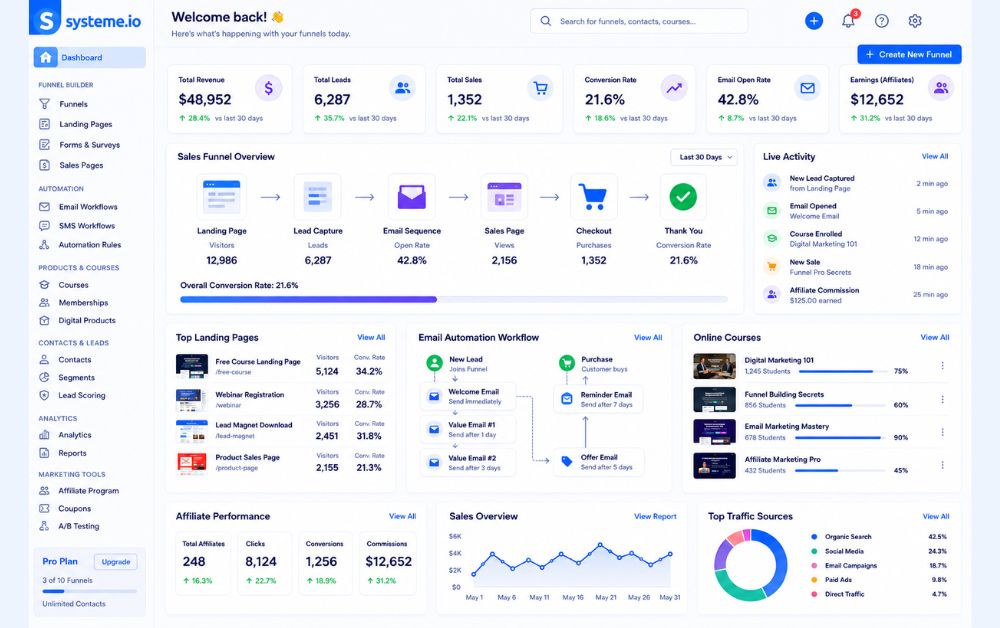Click the Pro Plan funnels usage bar
Screen dimensions: 1000x628
pos(89,591)
